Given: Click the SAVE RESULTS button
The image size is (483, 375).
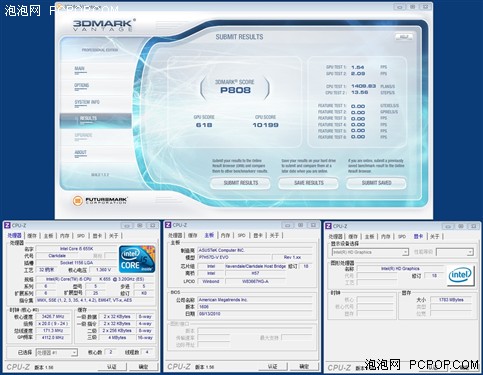Looking at the screenshot, I should (x=308, y=183).
